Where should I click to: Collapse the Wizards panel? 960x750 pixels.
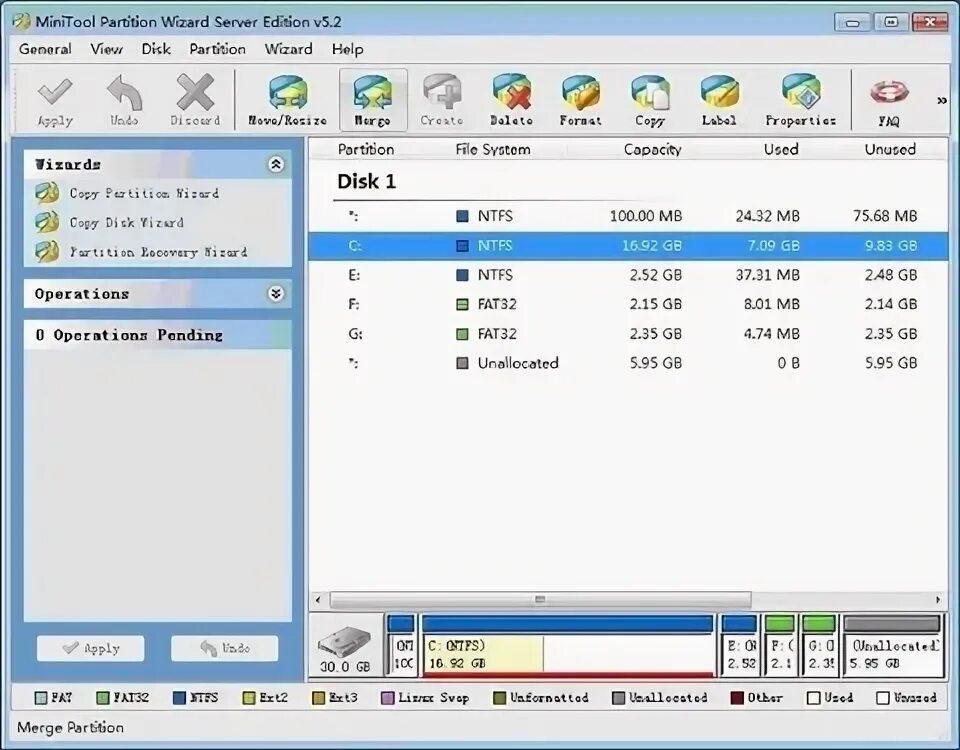coord(276,164)
